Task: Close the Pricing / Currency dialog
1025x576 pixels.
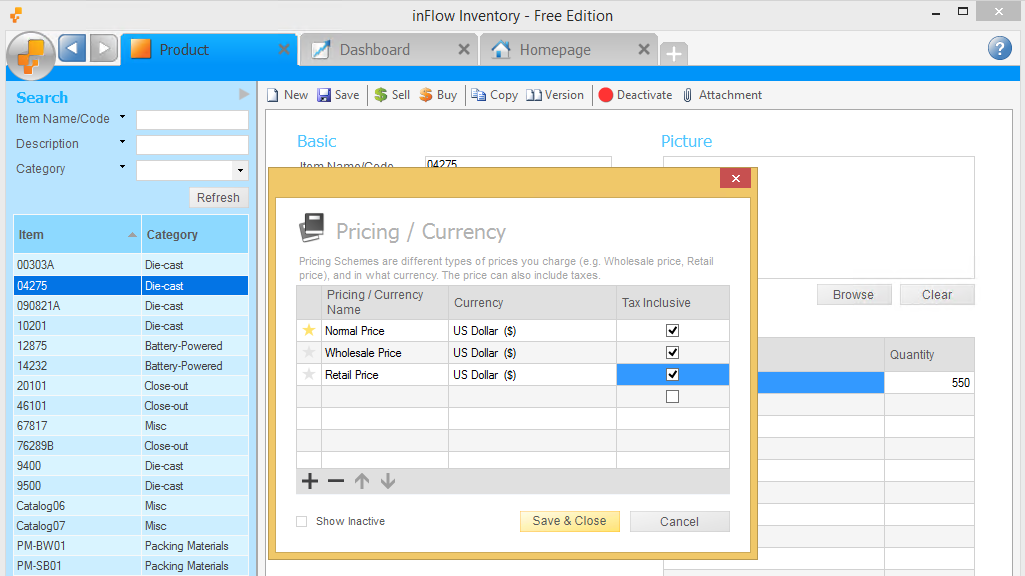Action: [735, 178]
